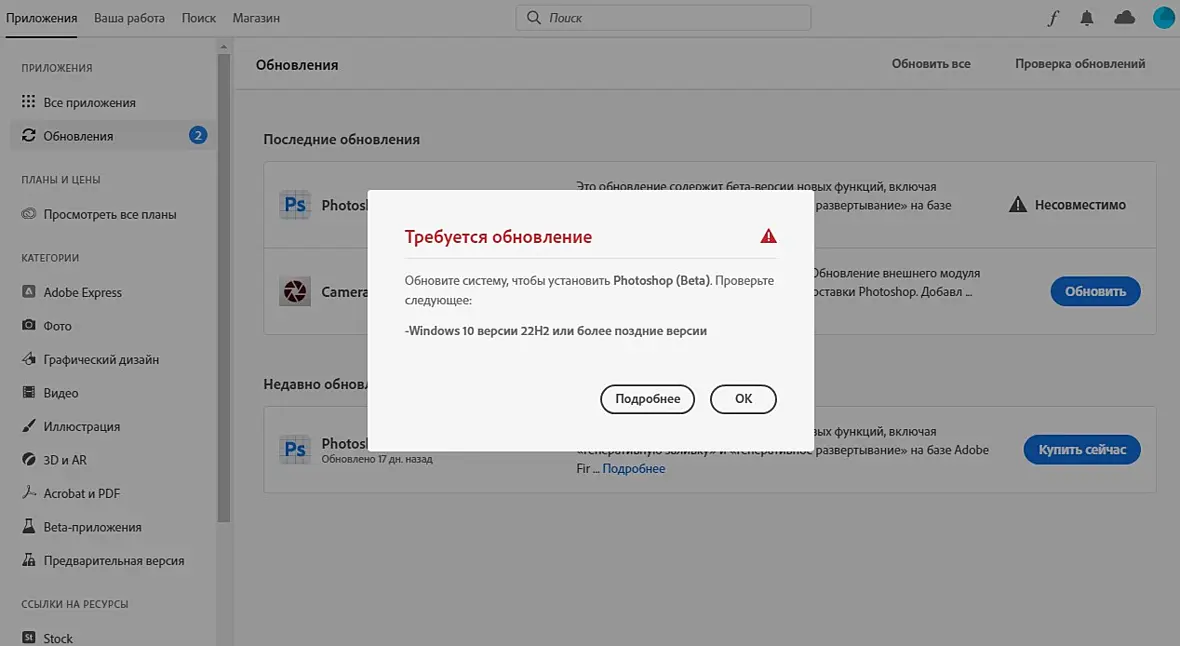Click the Photoshop icon in recently updated
The image size is (1180, 646).
(x=295, y=449)
